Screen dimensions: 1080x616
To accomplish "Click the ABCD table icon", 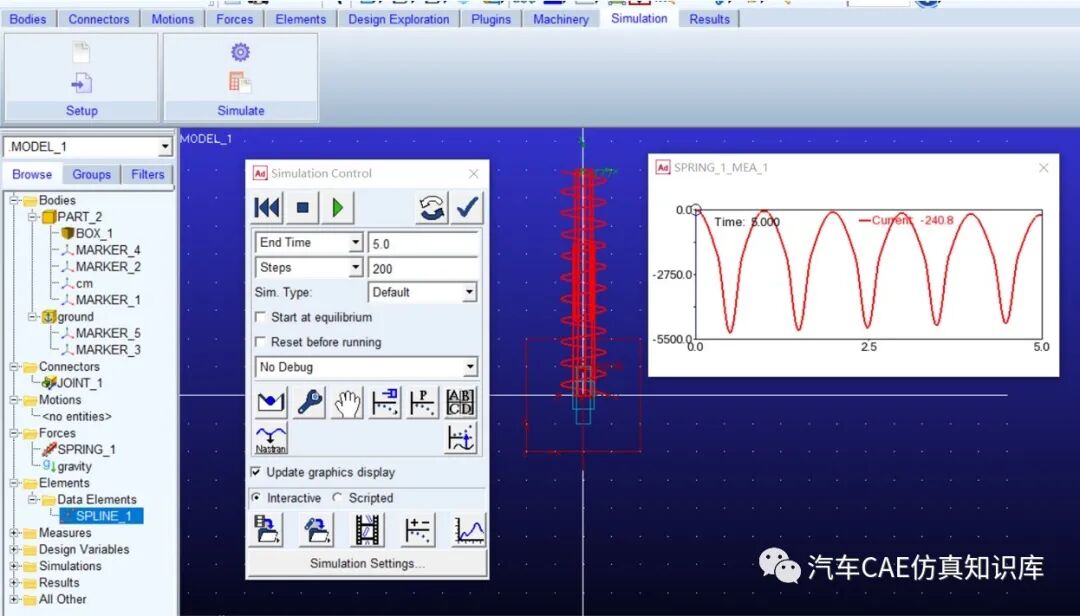I will click(x=460, y=402).
